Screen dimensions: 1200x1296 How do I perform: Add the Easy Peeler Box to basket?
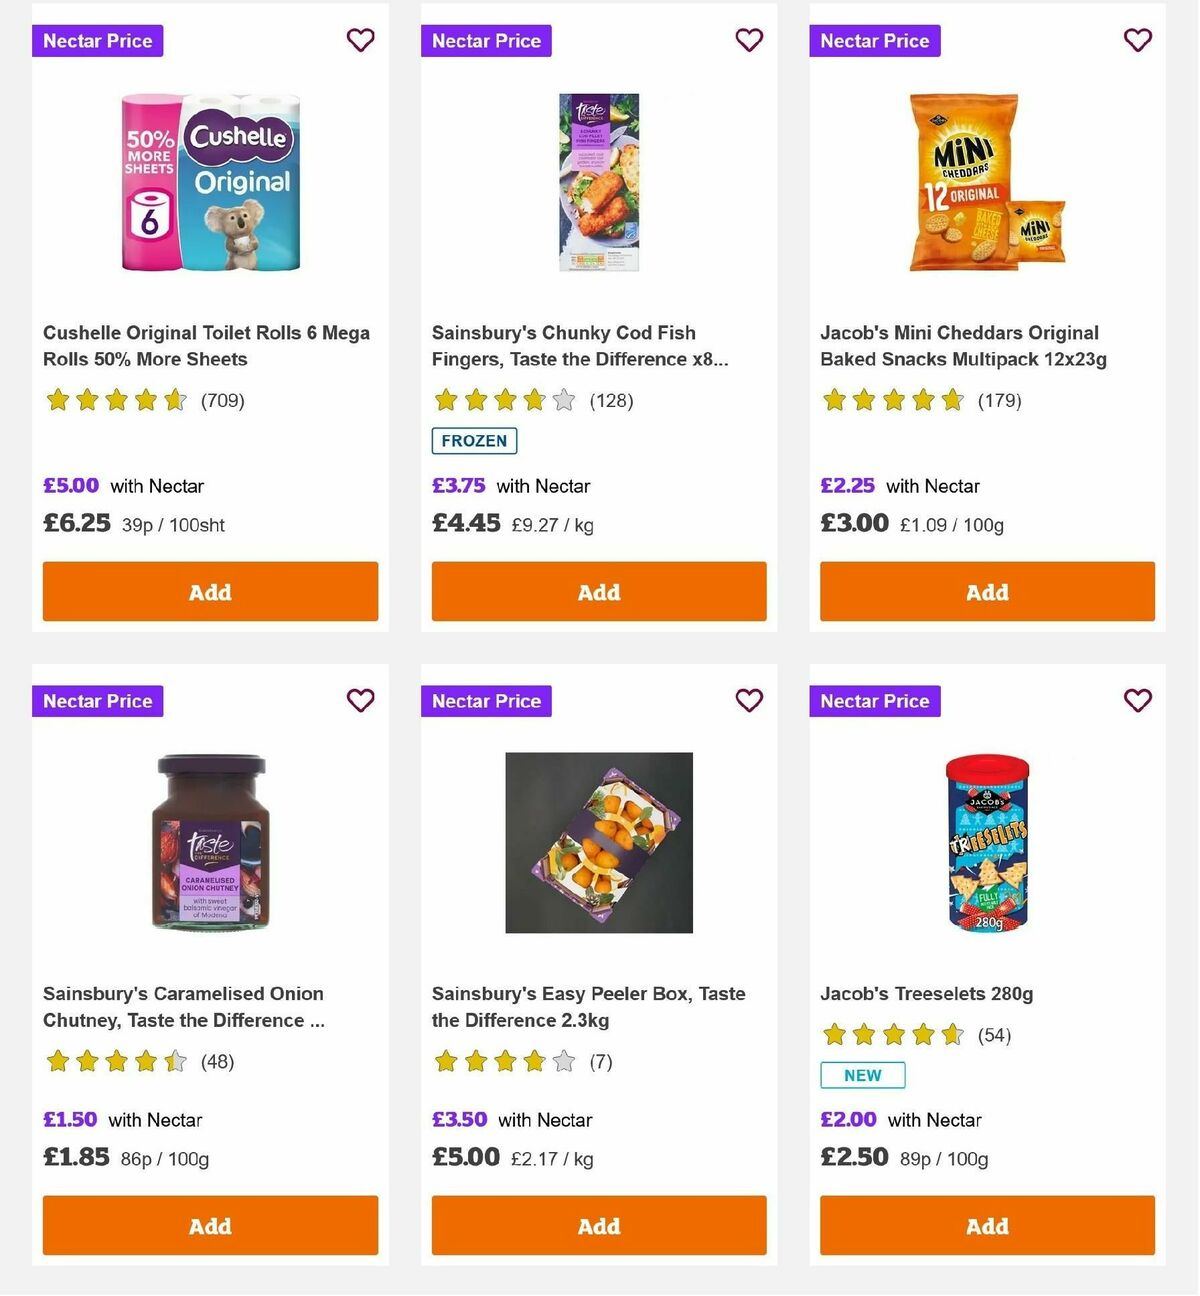click(598, 1225)
